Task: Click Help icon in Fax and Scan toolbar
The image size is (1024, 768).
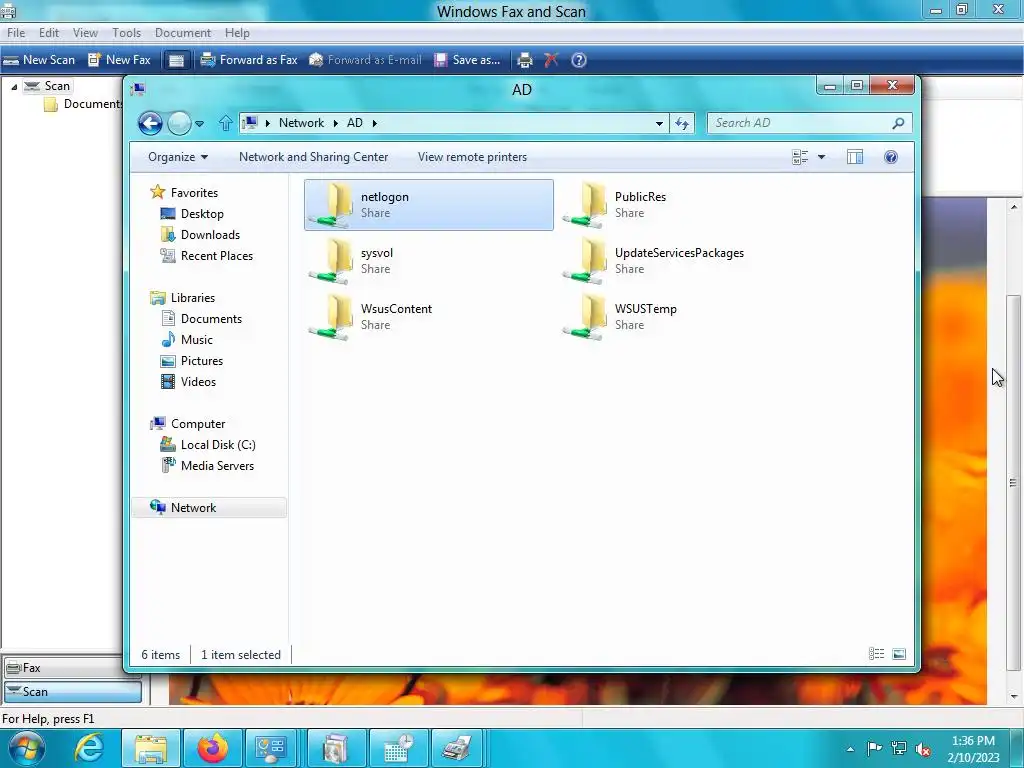Action: click(x=579, y=60)
